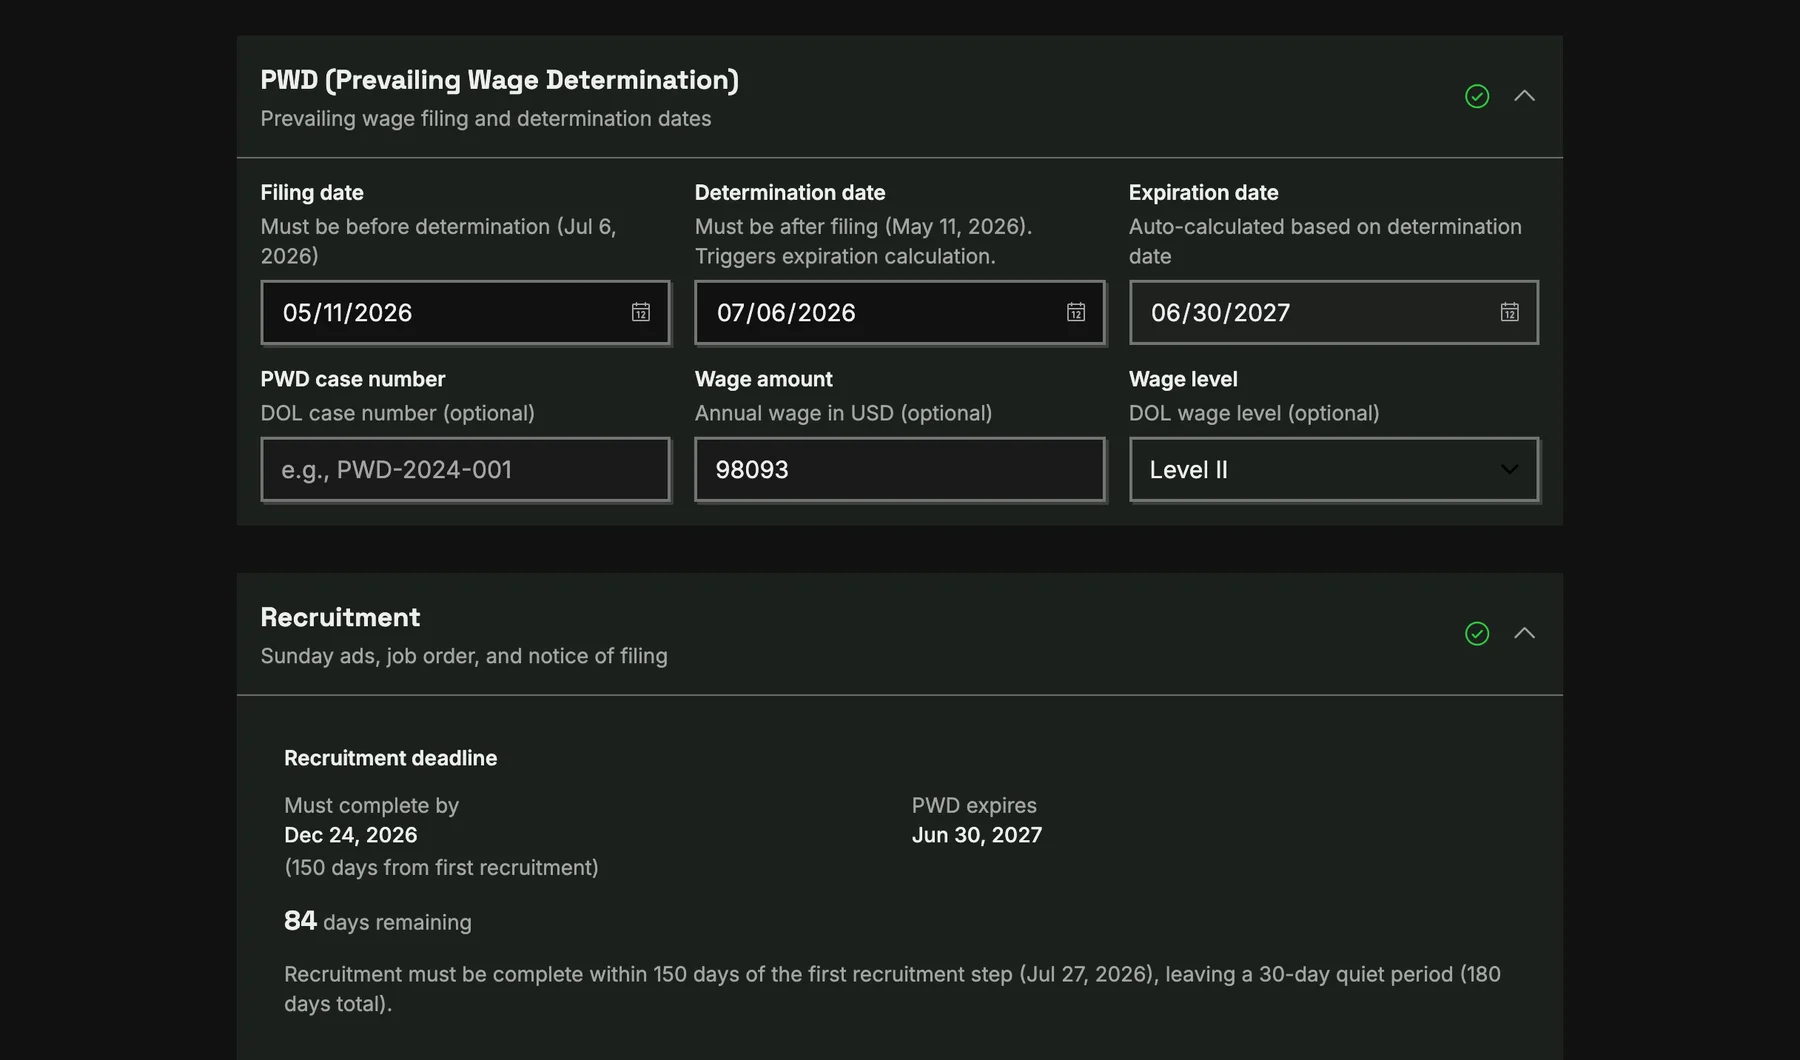Open calendar picker for Determination date

[x=1076, y=312]
